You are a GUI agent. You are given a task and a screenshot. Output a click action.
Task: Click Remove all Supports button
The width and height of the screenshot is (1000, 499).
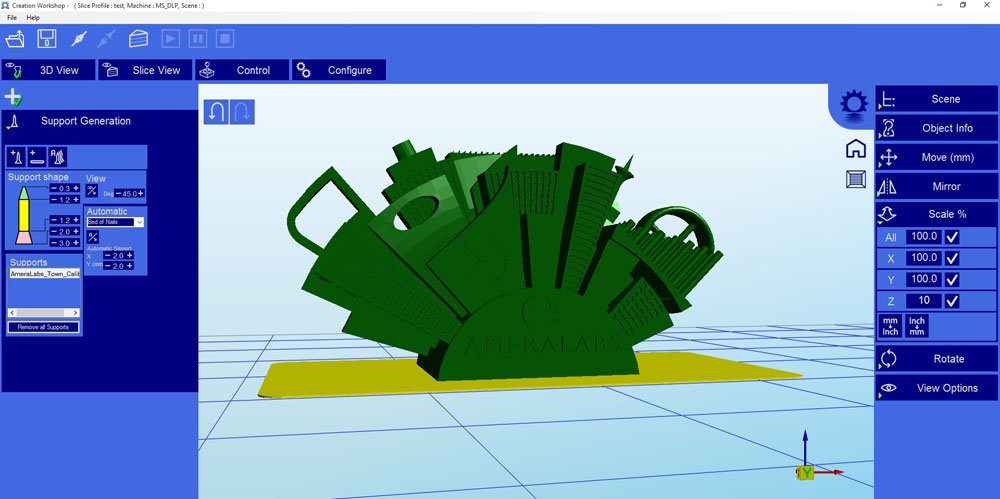pos(43,327)
